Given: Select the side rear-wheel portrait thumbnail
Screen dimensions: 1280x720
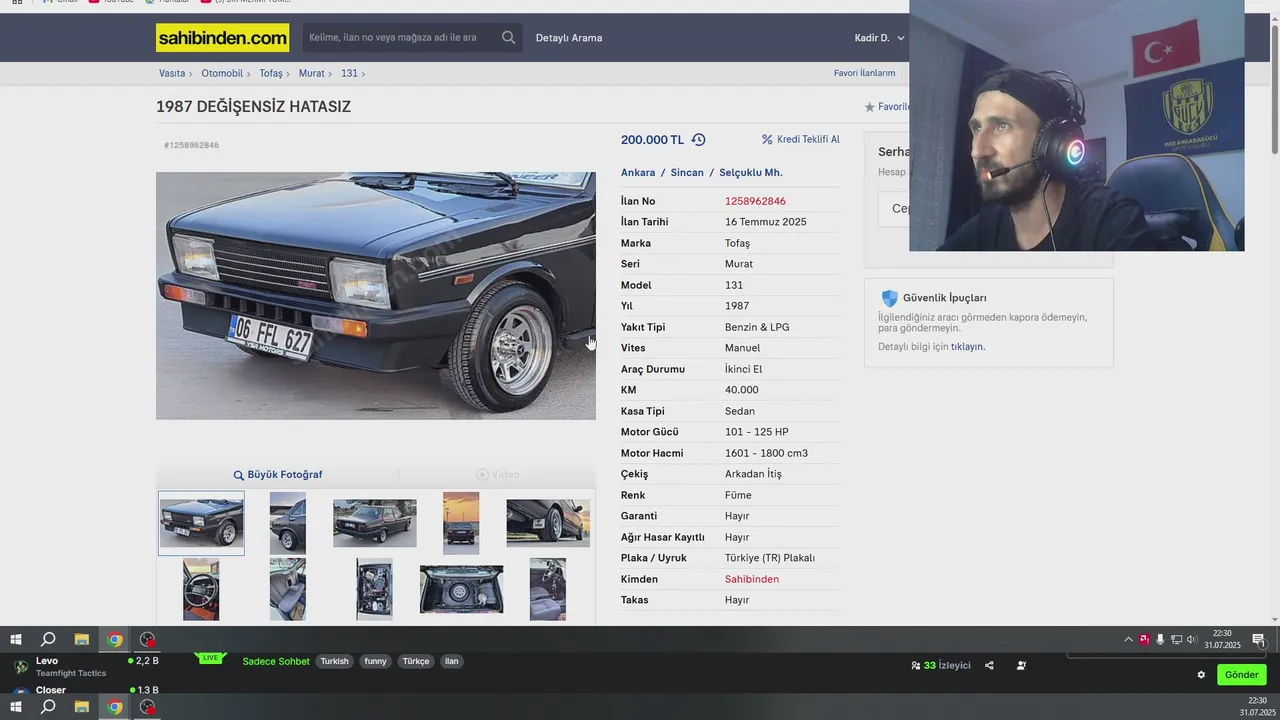Looking at the screenshot, I should tap(288, 523).
